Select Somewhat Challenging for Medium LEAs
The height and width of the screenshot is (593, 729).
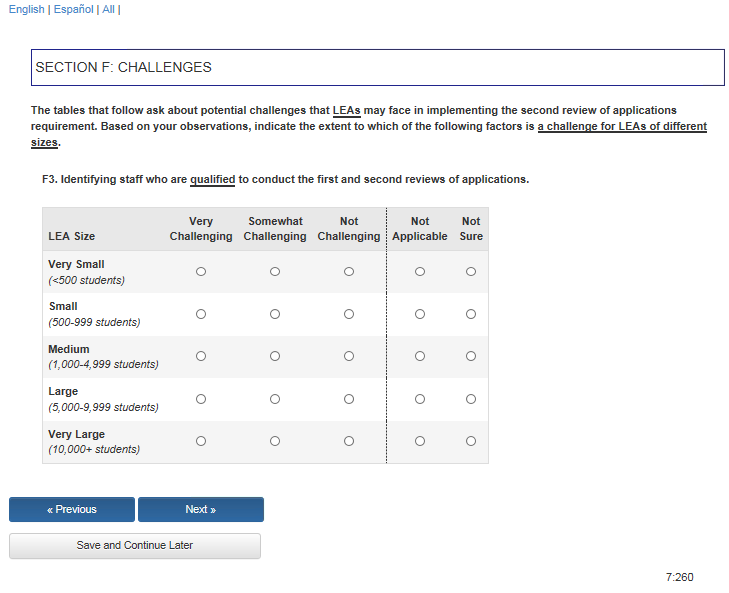[x=275, y=356]
